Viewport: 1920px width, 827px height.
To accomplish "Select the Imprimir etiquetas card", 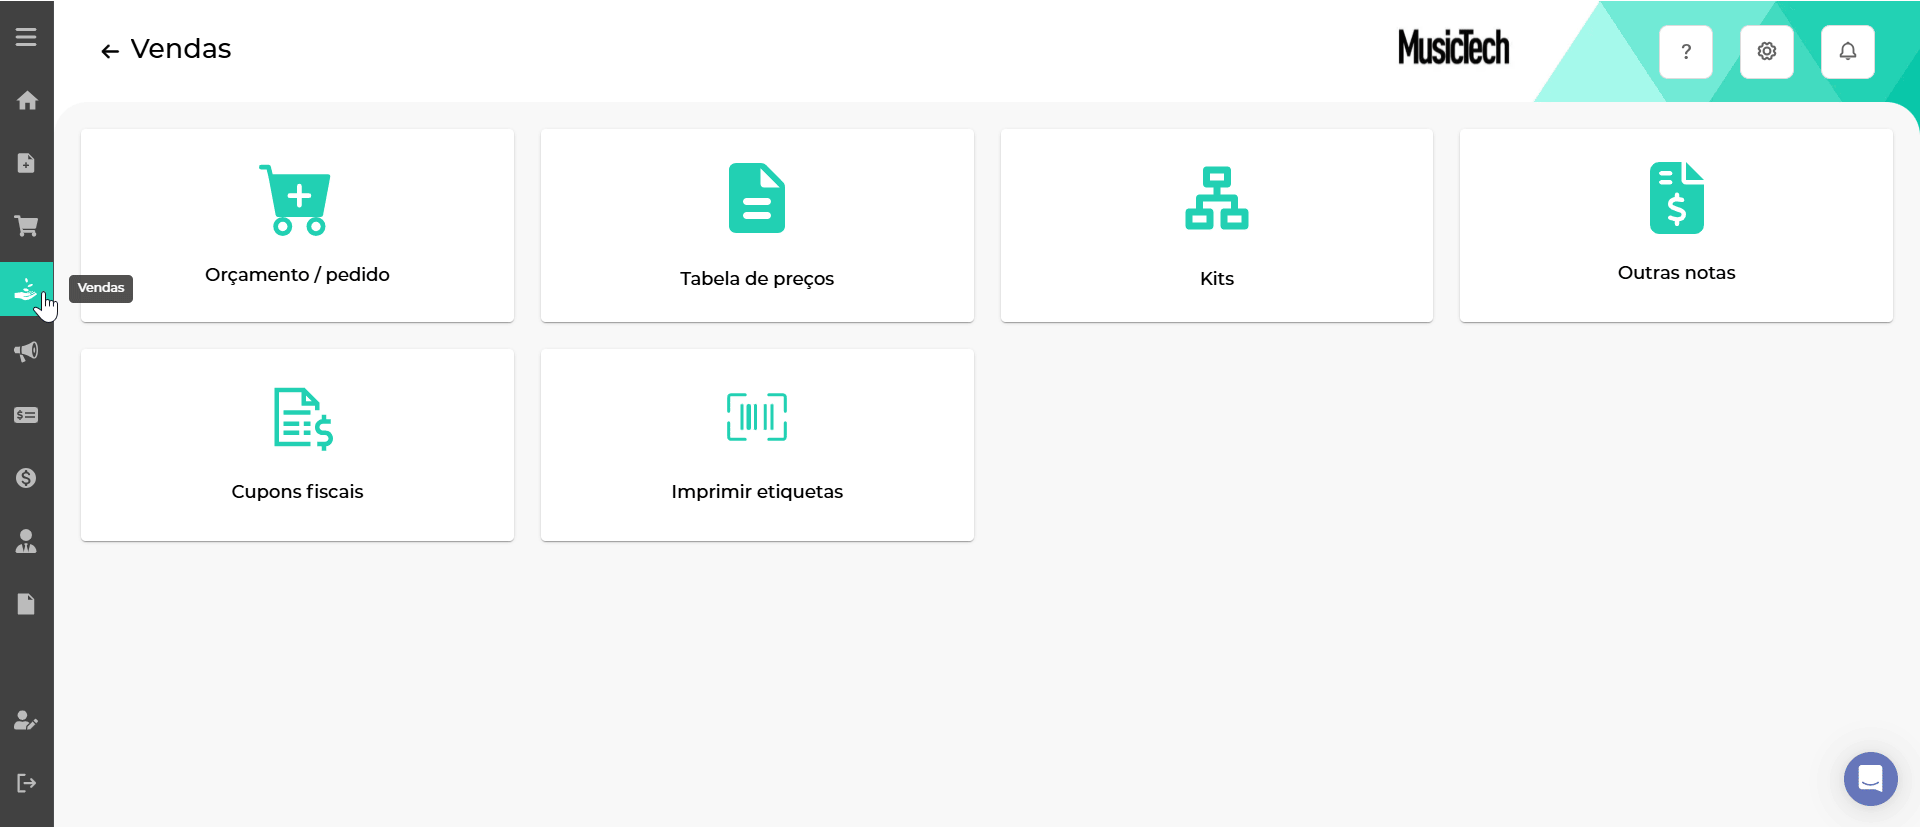I will point(757,445).
